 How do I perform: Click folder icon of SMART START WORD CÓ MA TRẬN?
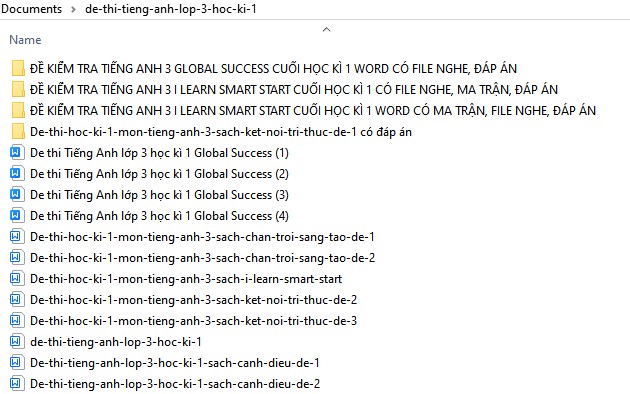[x=18, y=110]
